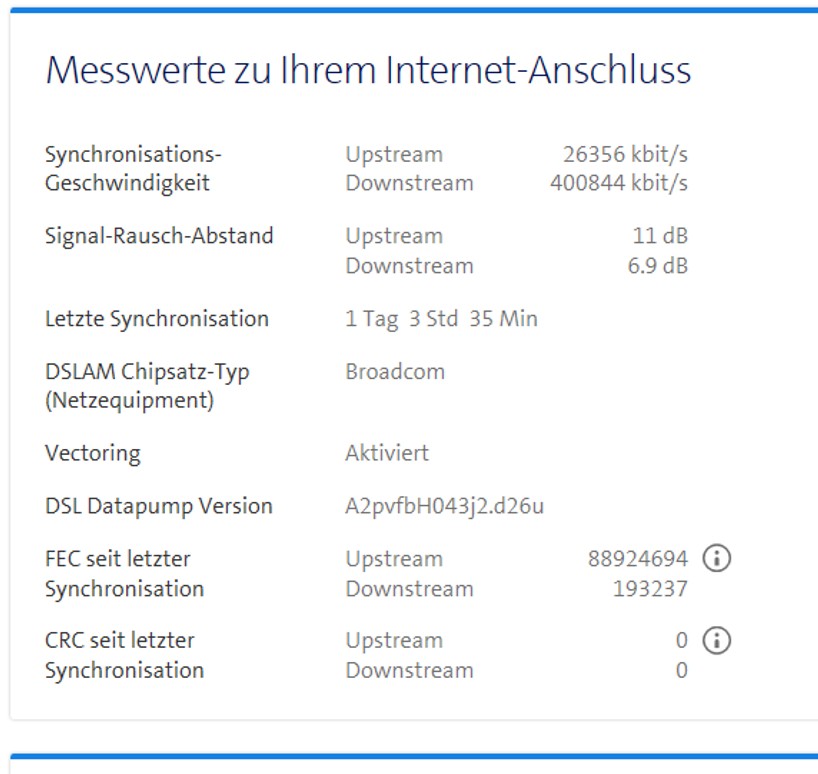Select the Vectoring status Aktiviert
818x774 pixels.
(387, 453)
